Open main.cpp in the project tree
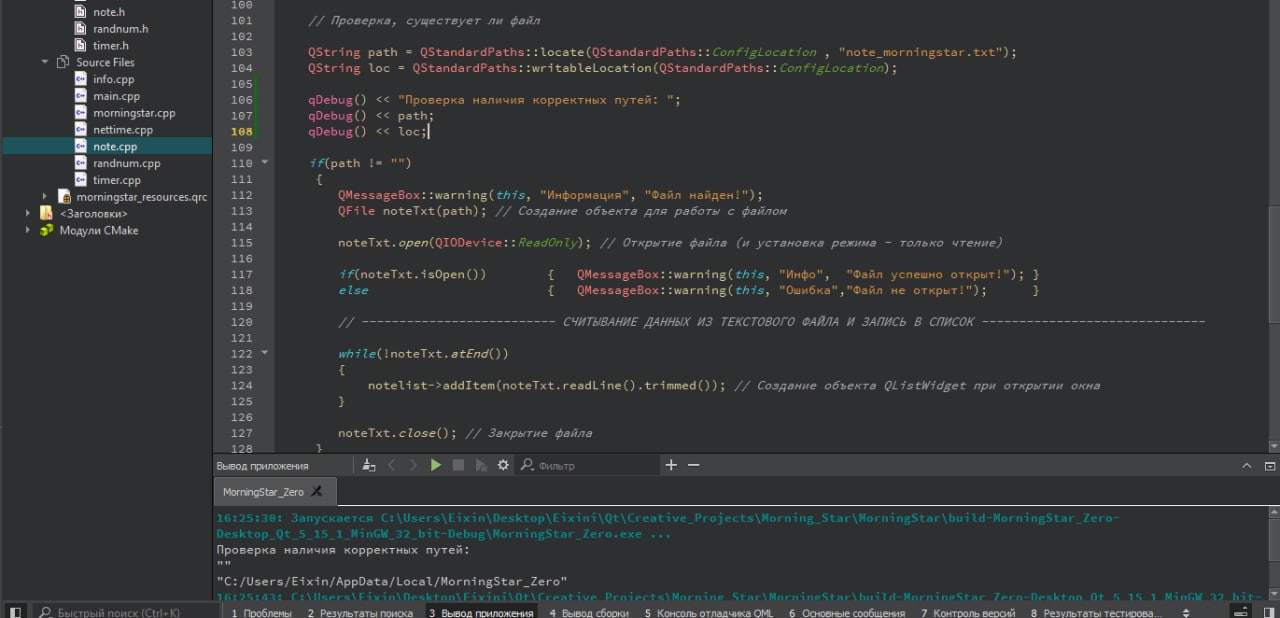Viewport: 1280px width, 618px height. click(116, 96)
